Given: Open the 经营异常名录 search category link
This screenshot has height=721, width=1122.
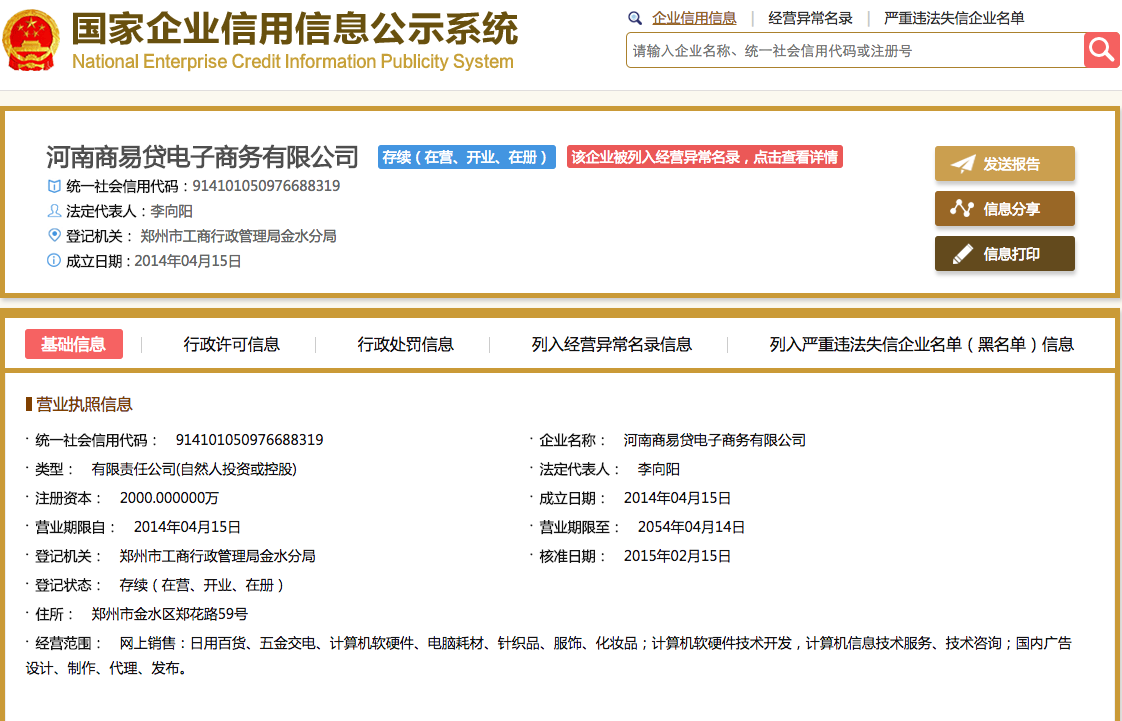Looking at the screenshot, I should [x=810, y=18].
